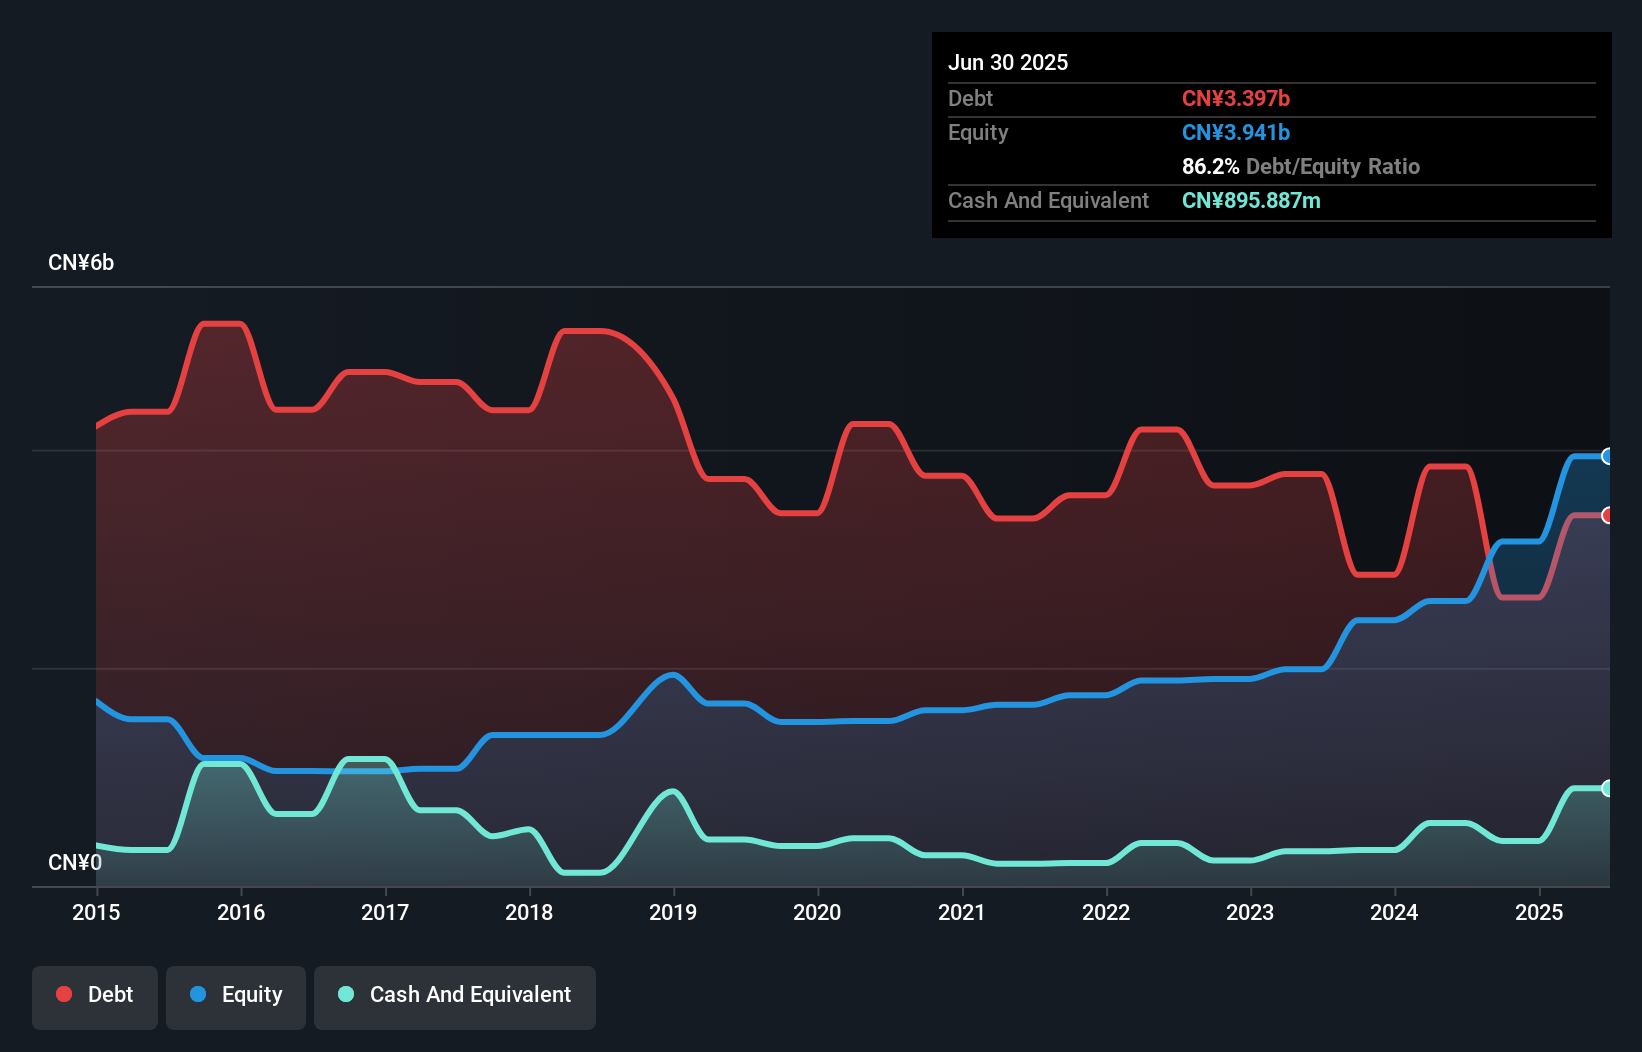The width and height of the screenshot is (1642, 1052).
Task: Click the CN¥3.941b Equity value
Action: point(1236,132)
